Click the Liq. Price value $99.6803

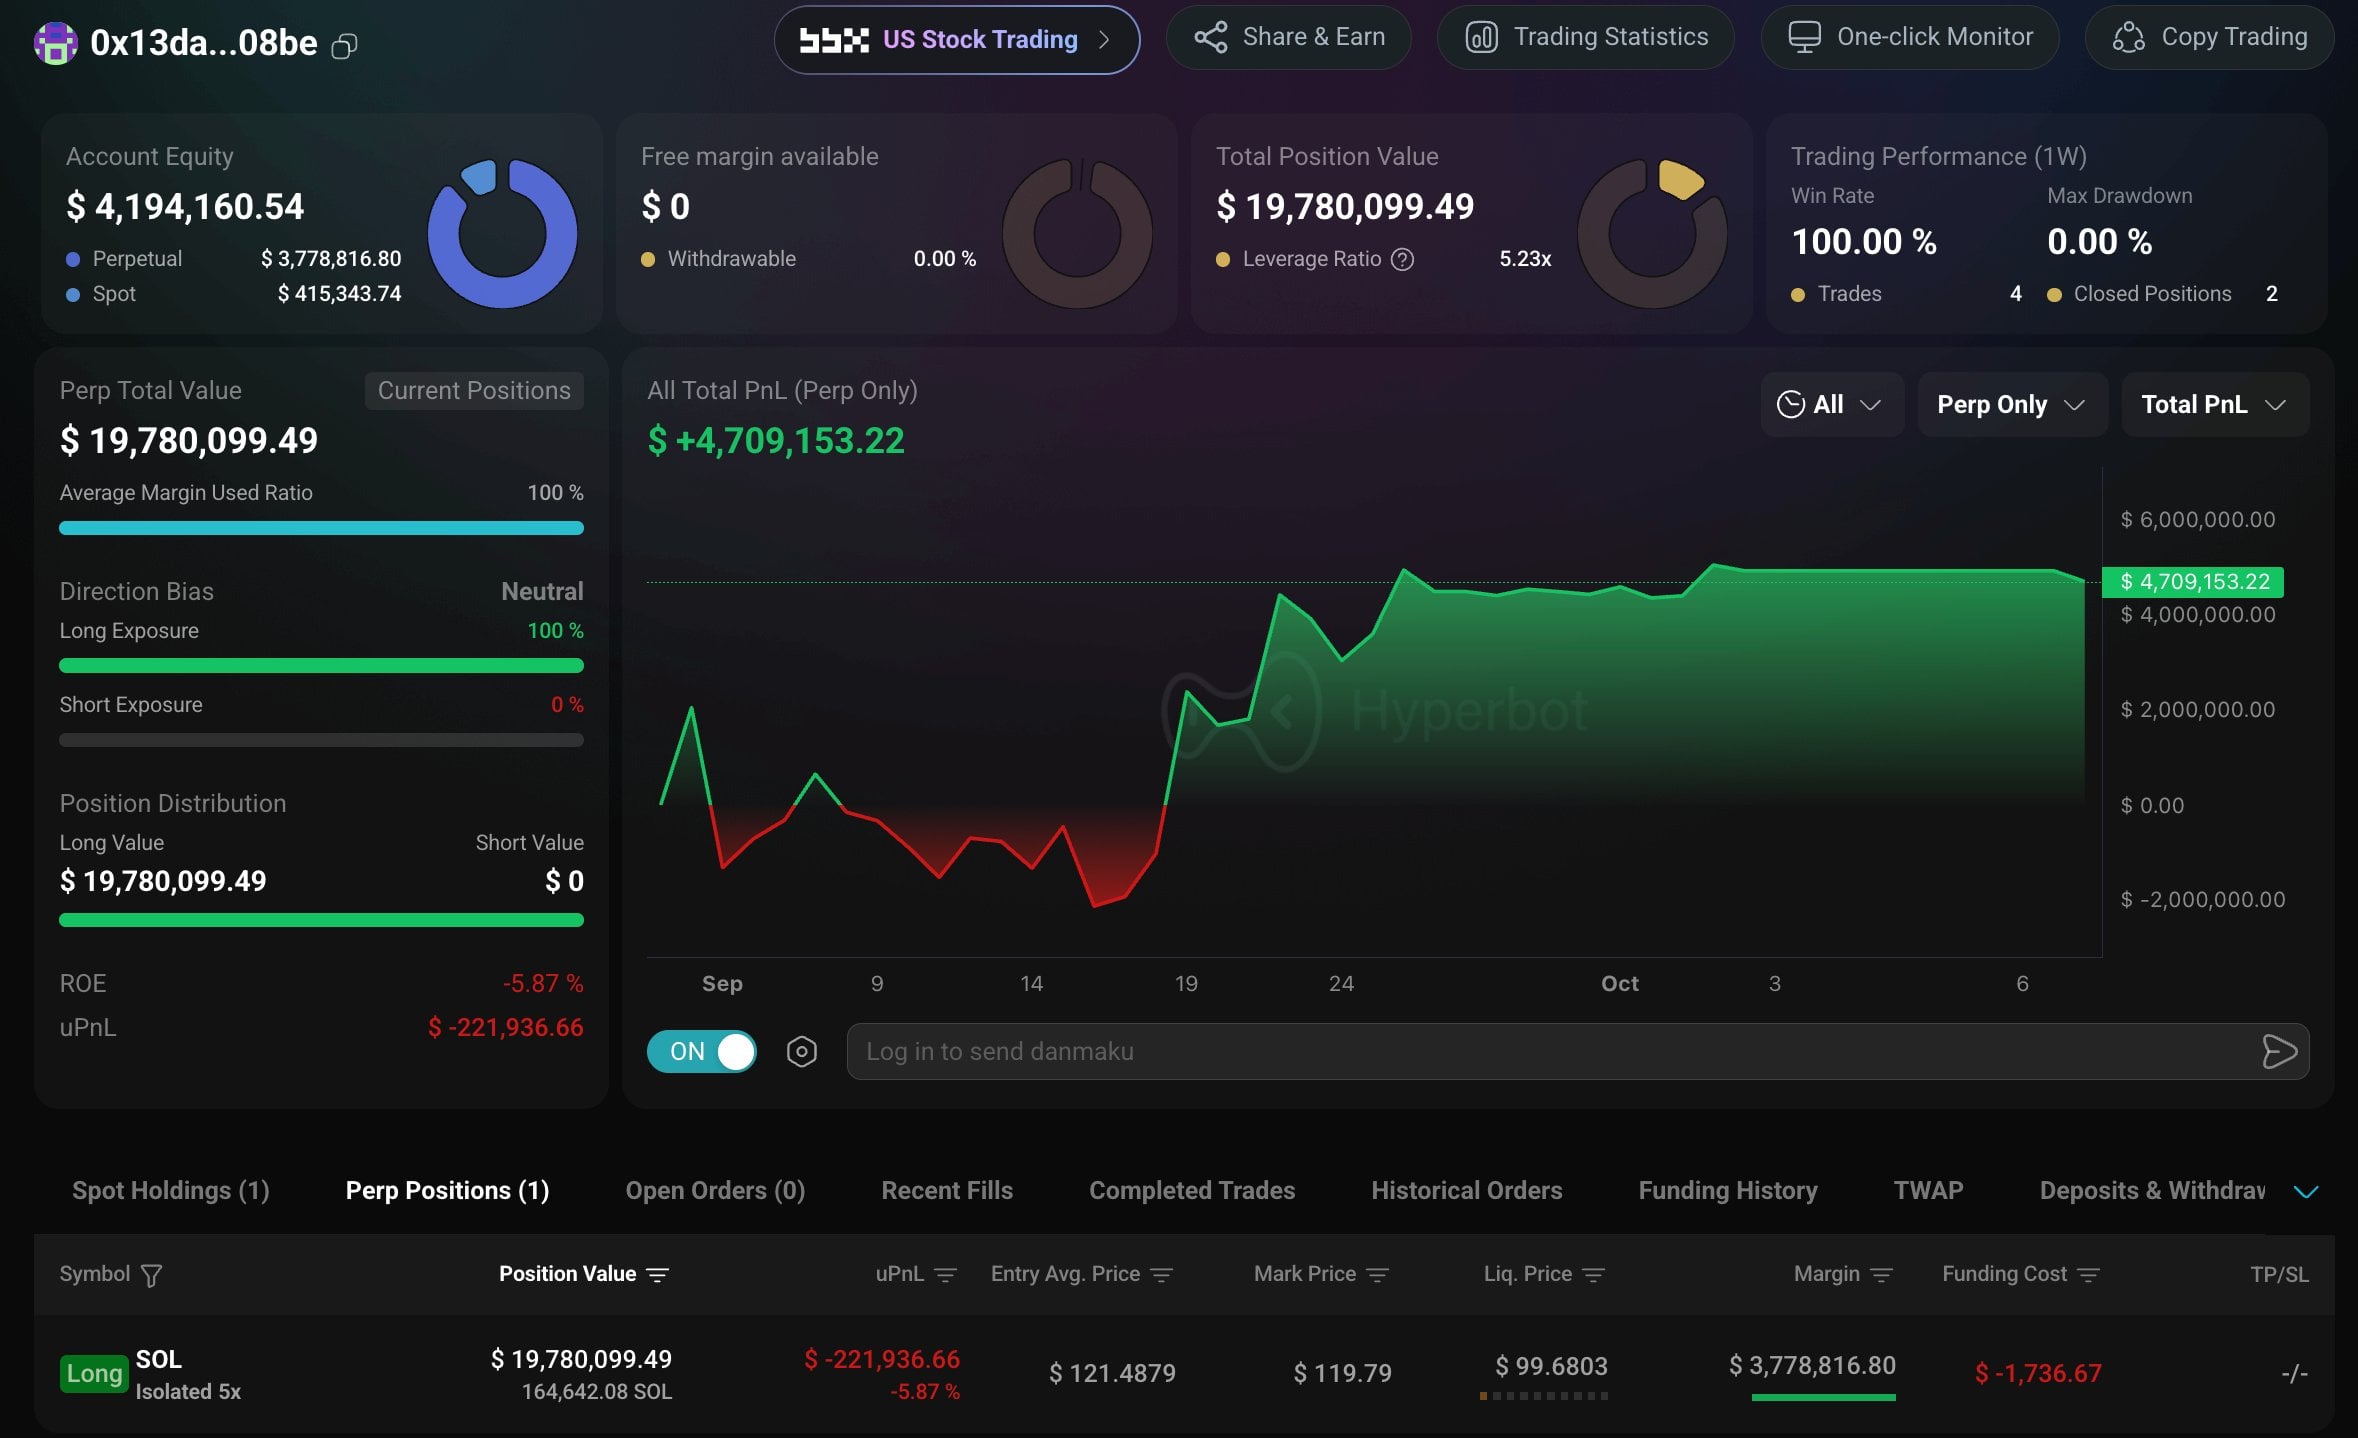tap(1551, 1366)
